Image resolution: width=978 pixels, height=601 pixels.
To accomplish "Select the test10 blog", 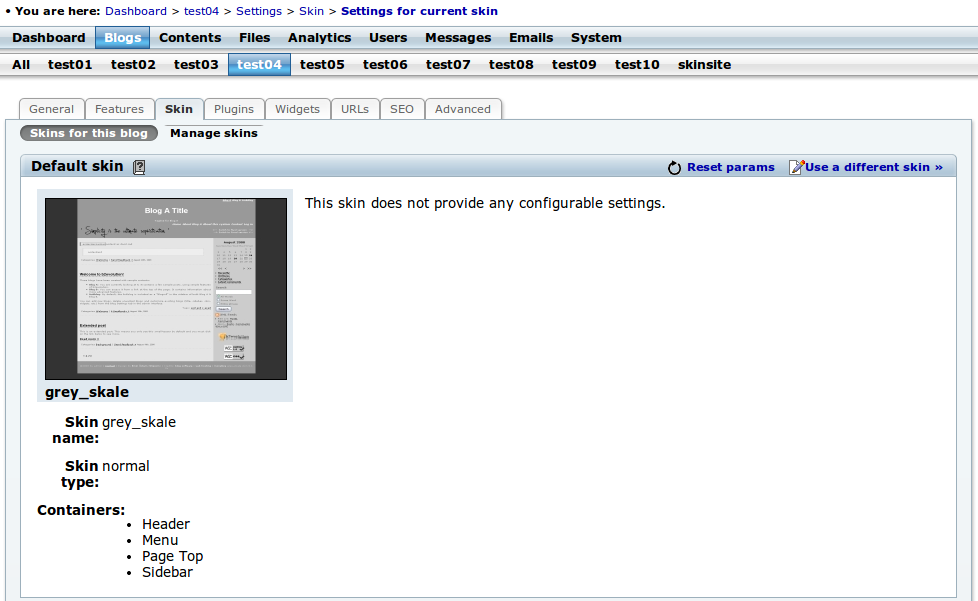I will point(637,64).
